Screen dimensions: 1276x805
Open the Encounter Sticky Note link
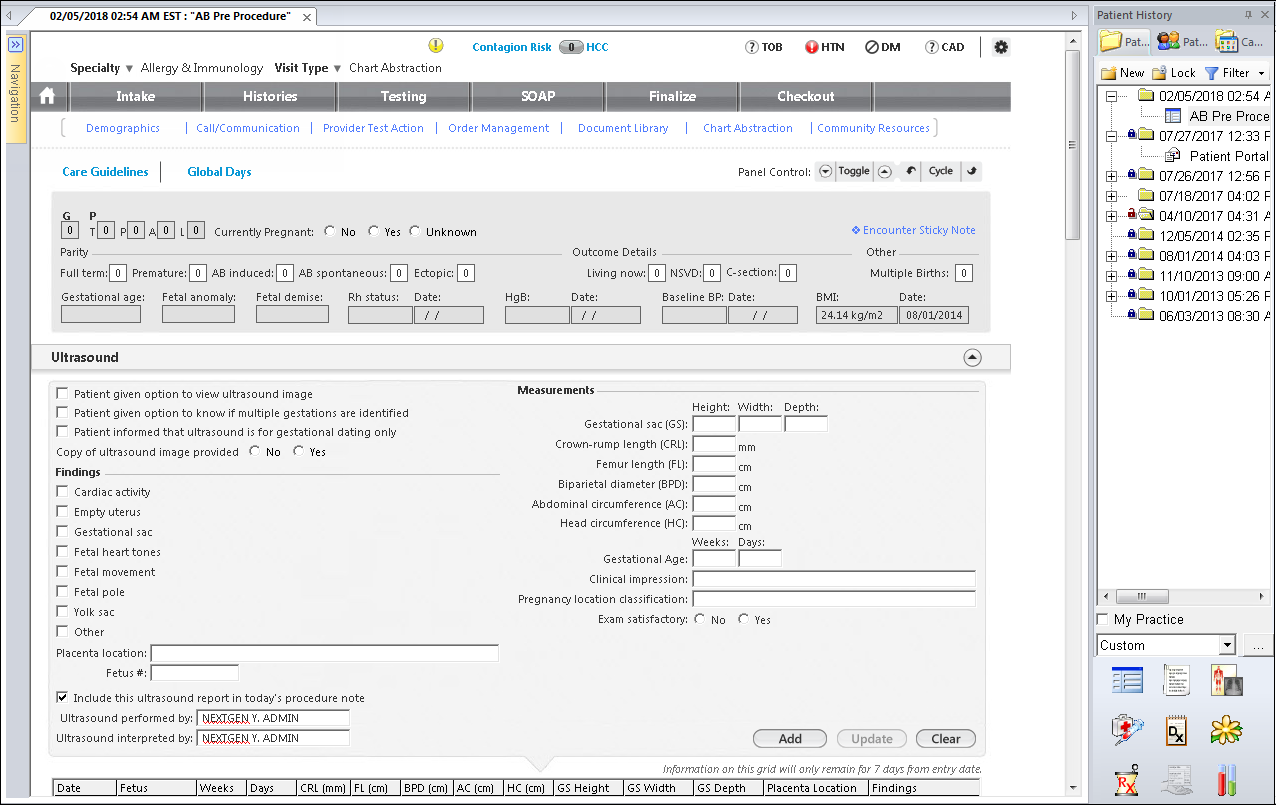[x=913, y=230]
